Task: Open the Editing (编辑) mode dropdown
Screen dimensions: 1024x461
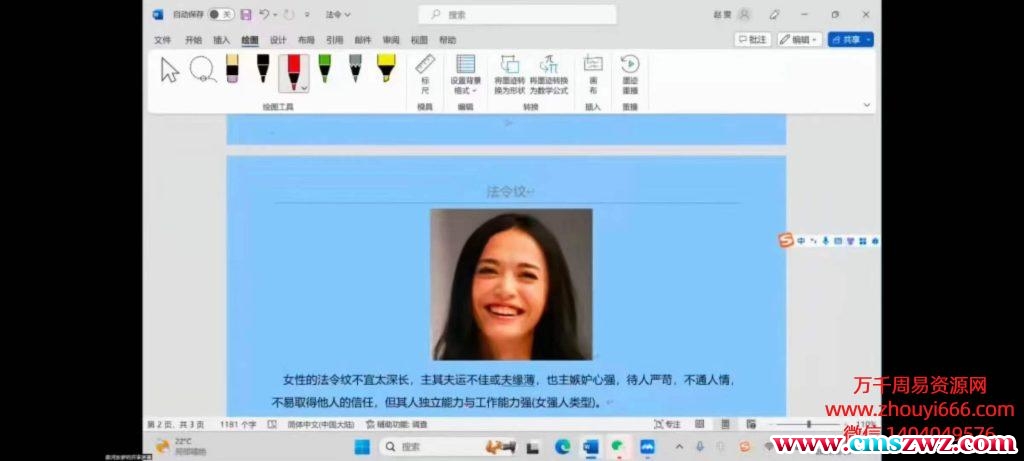Action: coord(799,39)
